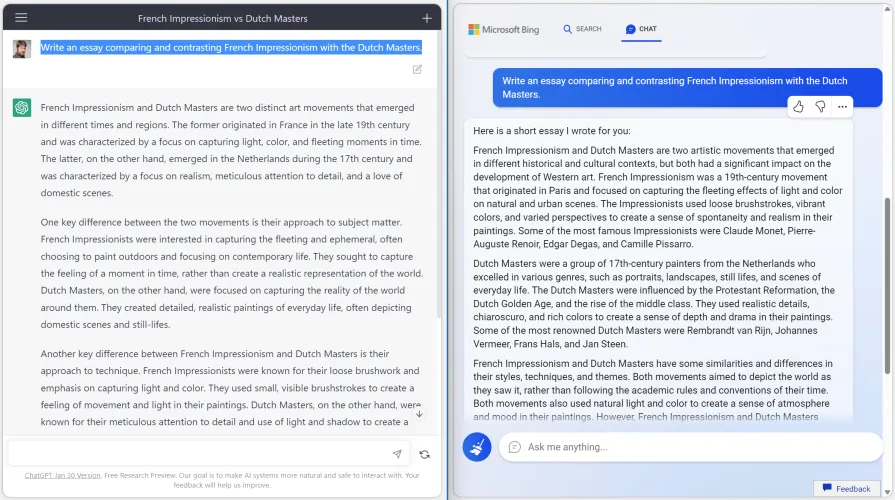Click the new topic broom button
Viewport: 895px width, 500px height.
(x=477, y=447)
